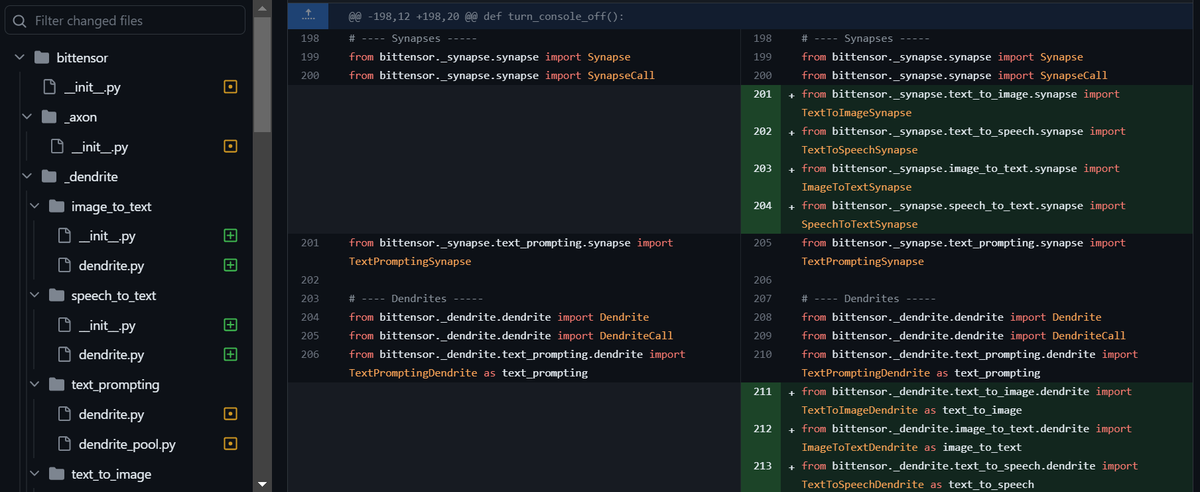The height and width of the screenshot is (492, 1200).
Task: Click added status icon for image_to_text/__init__.py
Action: [x=231, y=237]
